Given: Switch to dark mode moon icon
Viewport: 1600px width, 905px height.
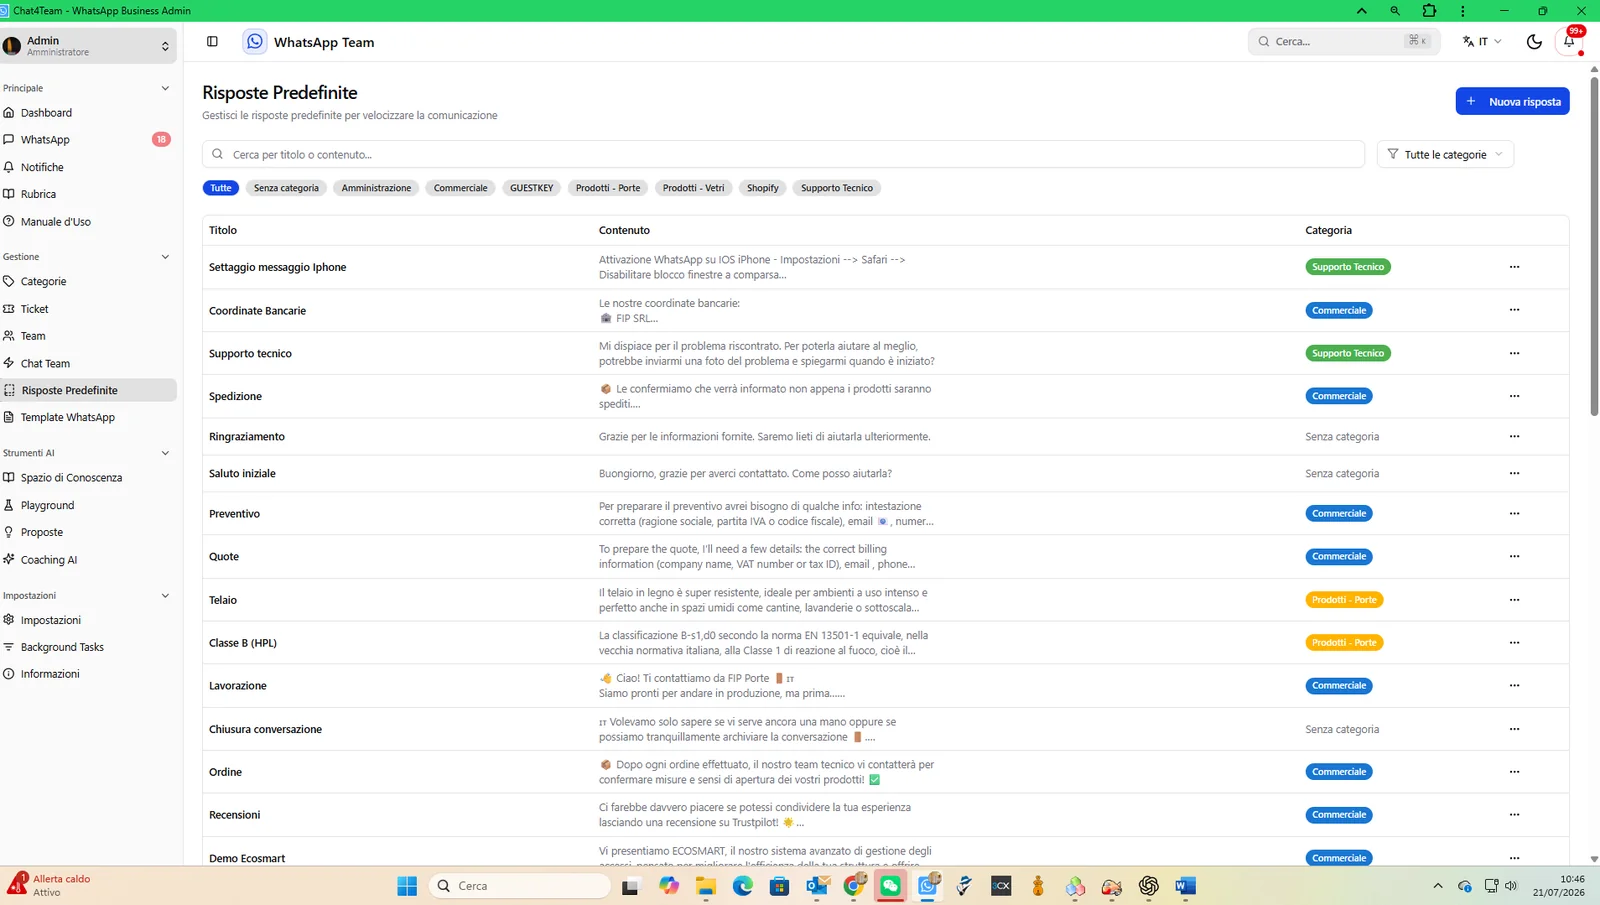Looking at the screenshot, I should (x=1534, y=42).
